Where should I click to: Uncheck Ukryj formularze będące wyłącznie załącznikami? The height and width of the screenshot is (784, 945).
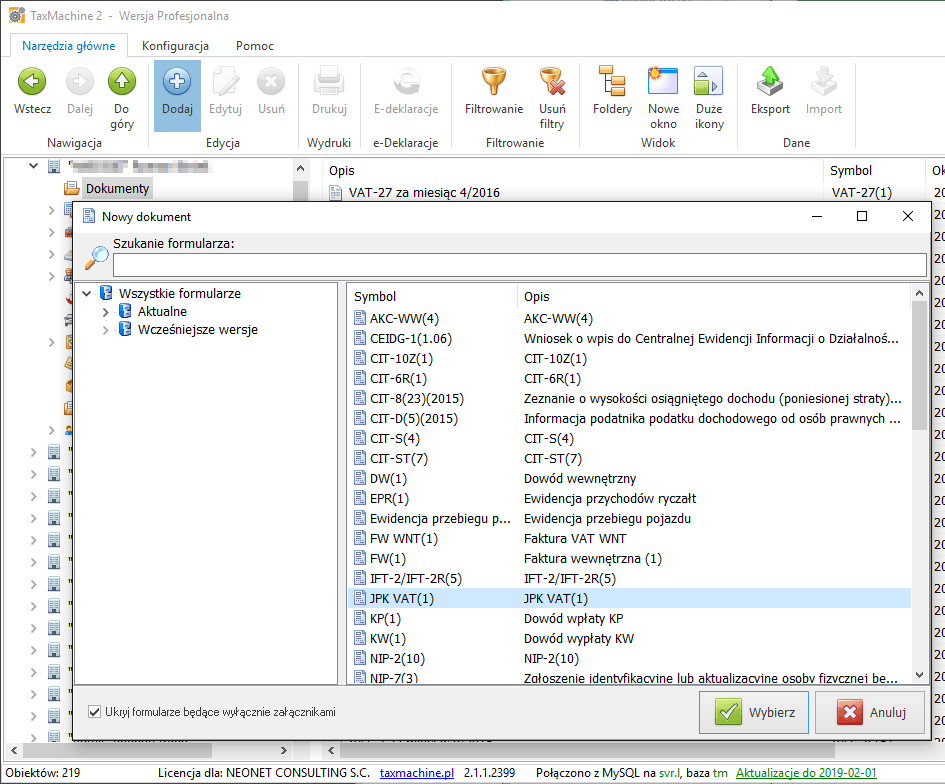[95, 712]
